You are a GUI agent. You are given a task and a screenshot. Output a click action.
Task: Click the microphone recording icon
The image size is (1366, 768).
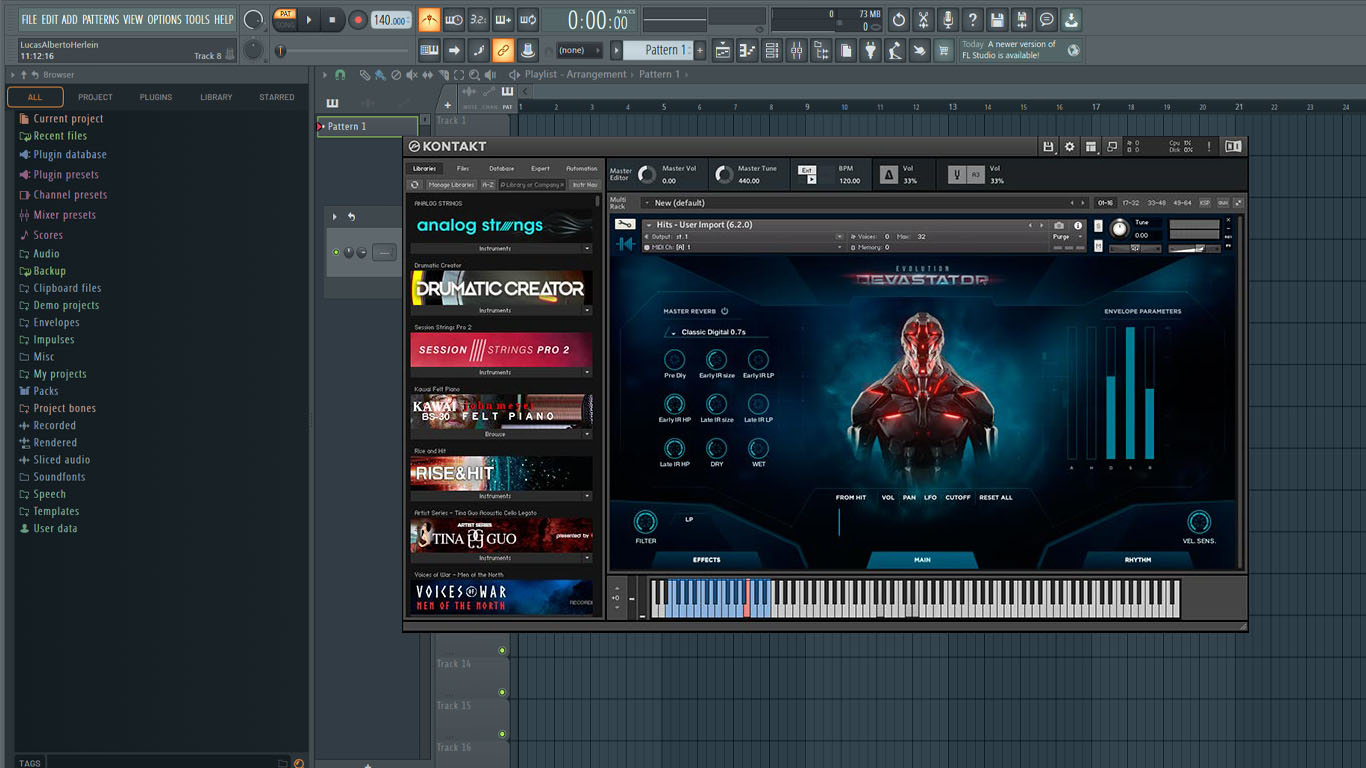947,20
